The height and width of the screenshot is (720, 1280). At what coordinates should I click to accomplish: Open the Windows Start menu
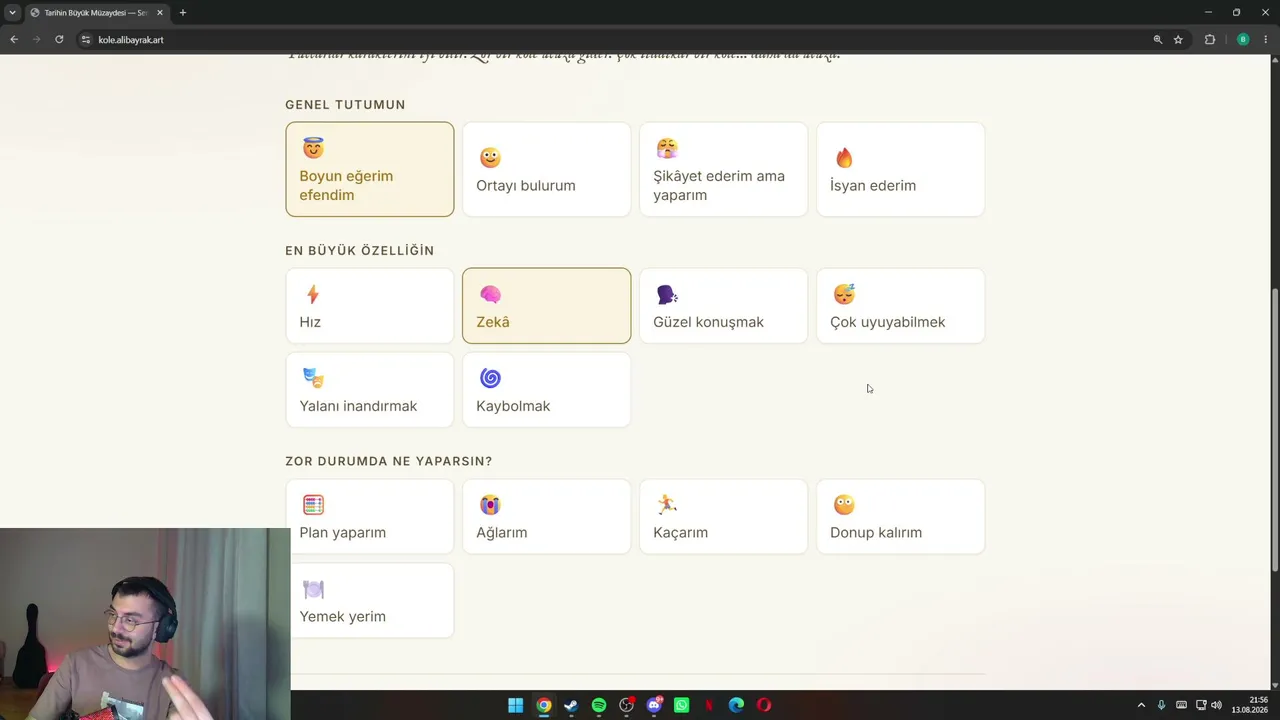515,705
